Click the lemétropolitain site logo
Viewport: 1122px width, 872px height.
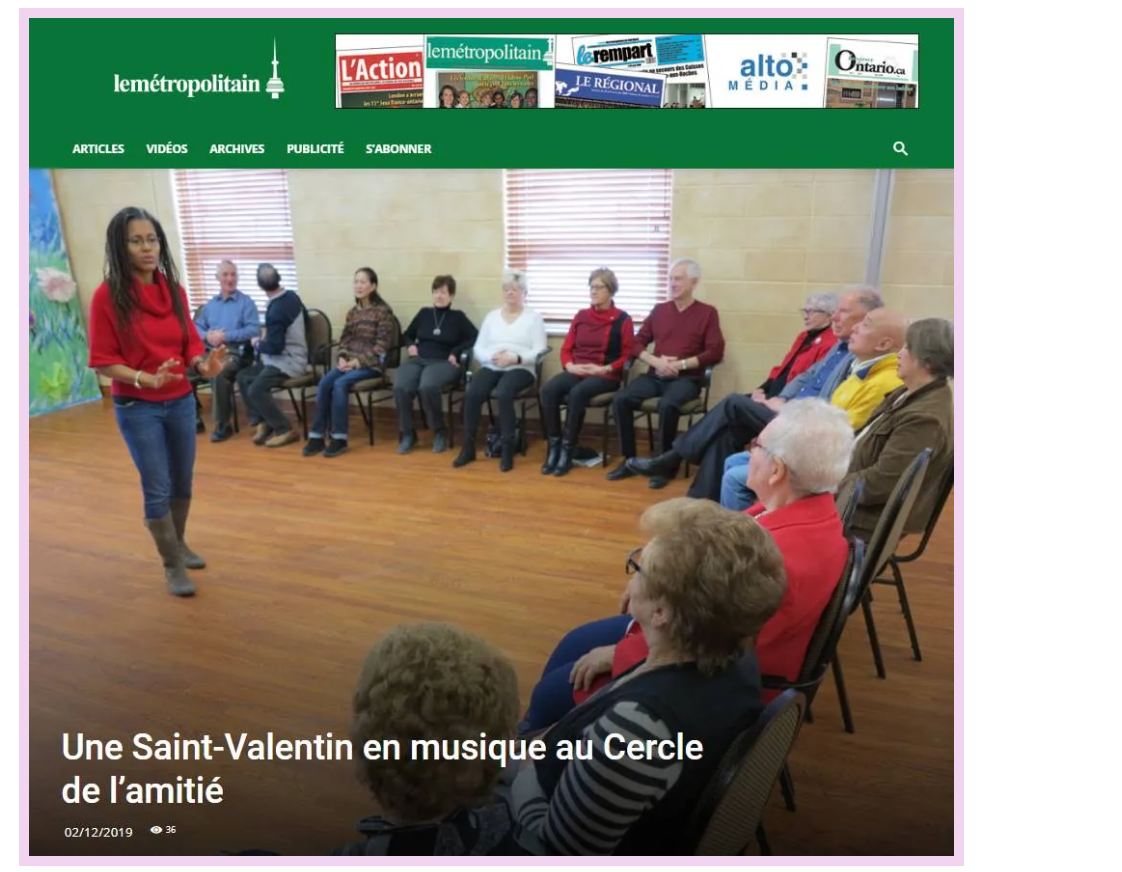199,72
